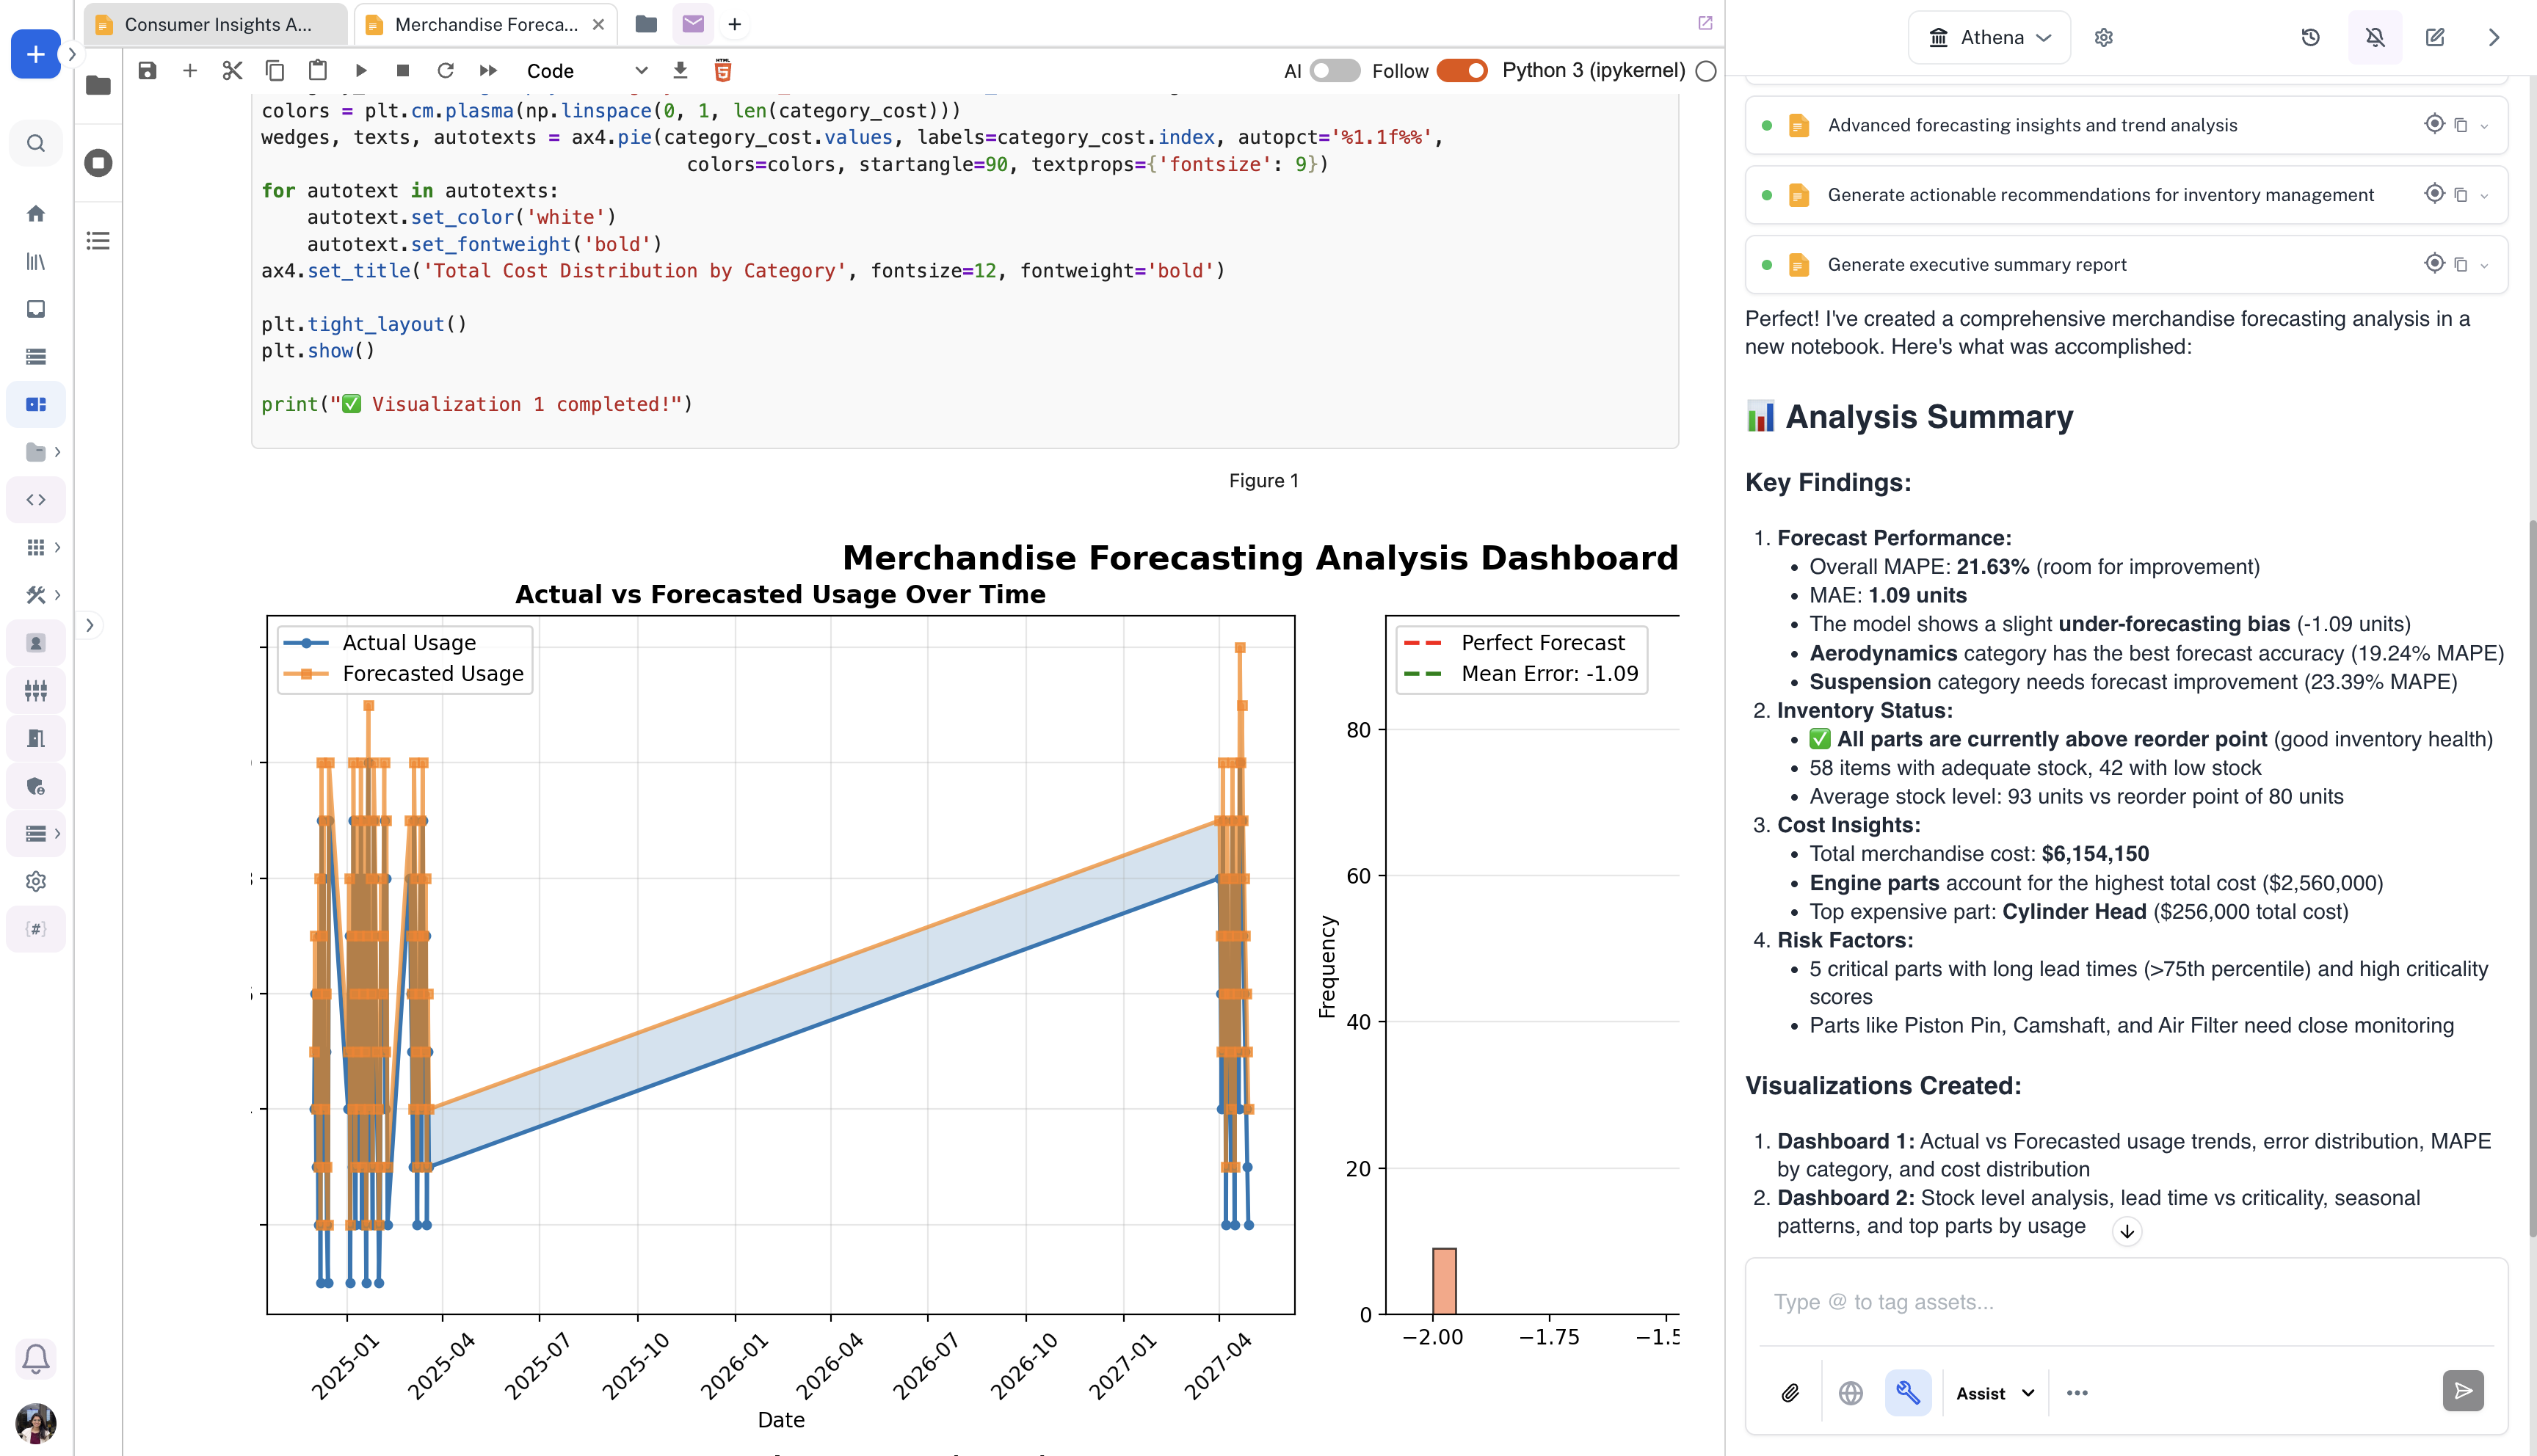Viewport: 2537px width, 1456px height.
Task: Open the table of contents list icon
Action: 98,240
